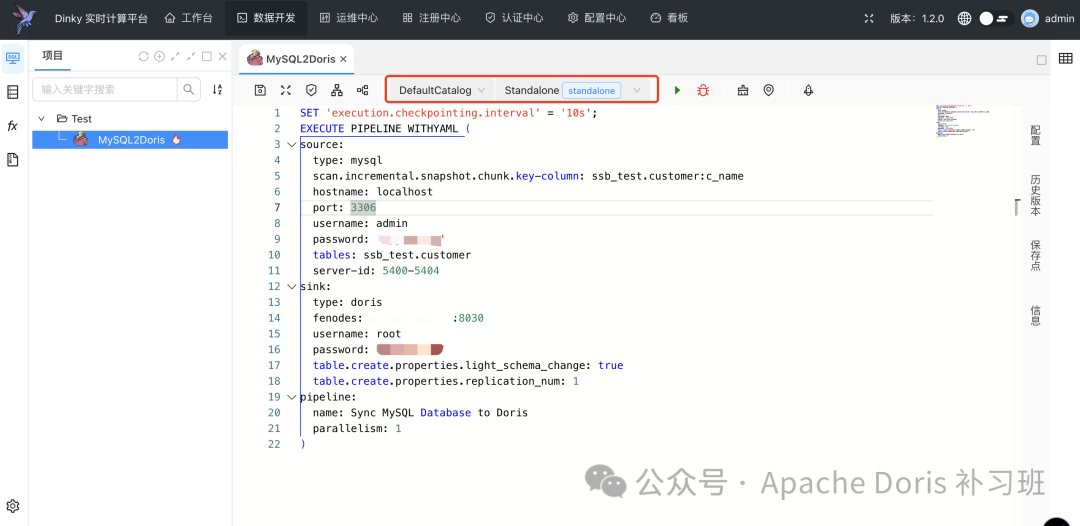Click the text 'hostname: localhost'
Screen dimensions: 1080x526
[373, 191]
